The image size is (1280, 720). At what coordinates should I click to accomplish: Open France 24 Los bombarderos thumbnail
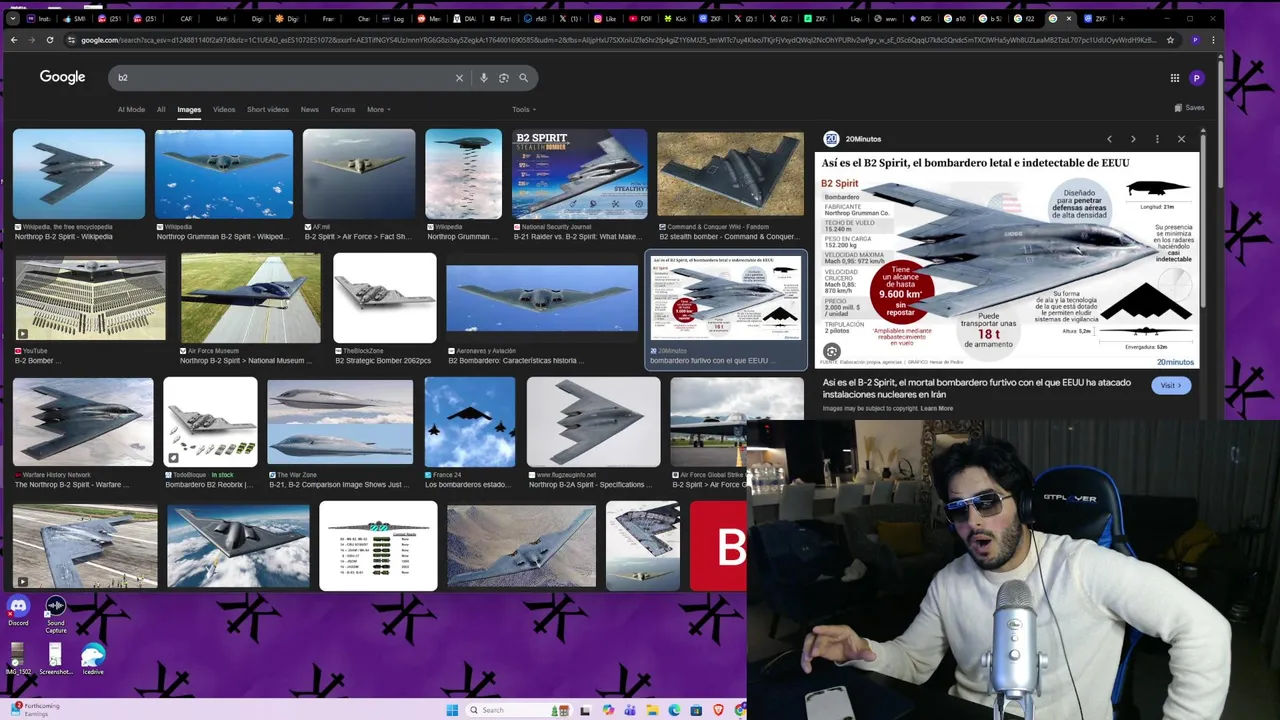click(x=470, y=422)
